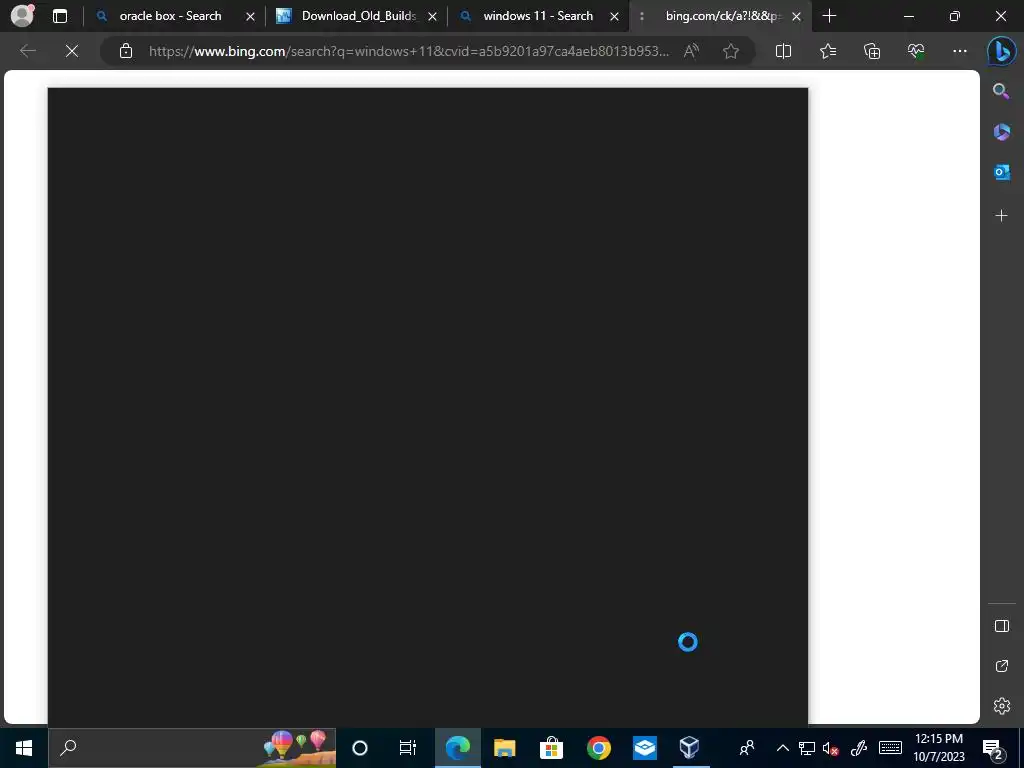Open Settings and more ellipsis menu
Screen dimensions: 1024x768
[x=959, y=51]
